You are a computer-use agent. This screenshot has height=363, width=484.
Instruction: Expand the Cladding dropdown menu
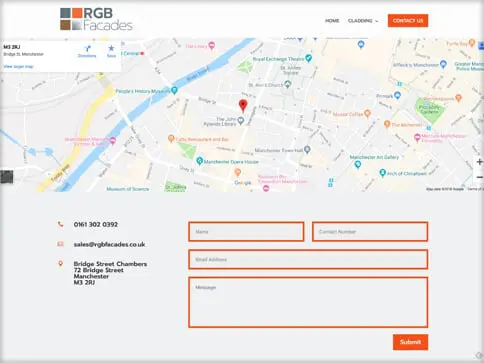363,21
